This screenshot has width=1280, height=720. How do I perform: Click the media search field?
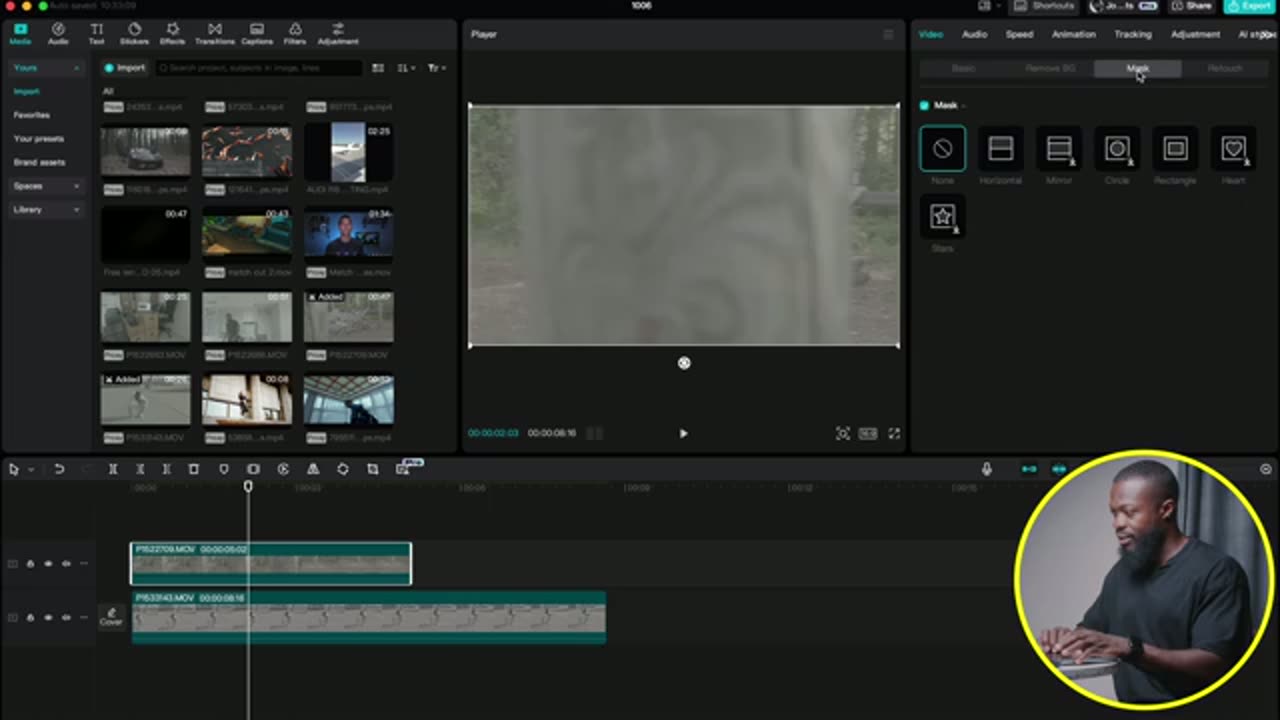tap(260, 68)
